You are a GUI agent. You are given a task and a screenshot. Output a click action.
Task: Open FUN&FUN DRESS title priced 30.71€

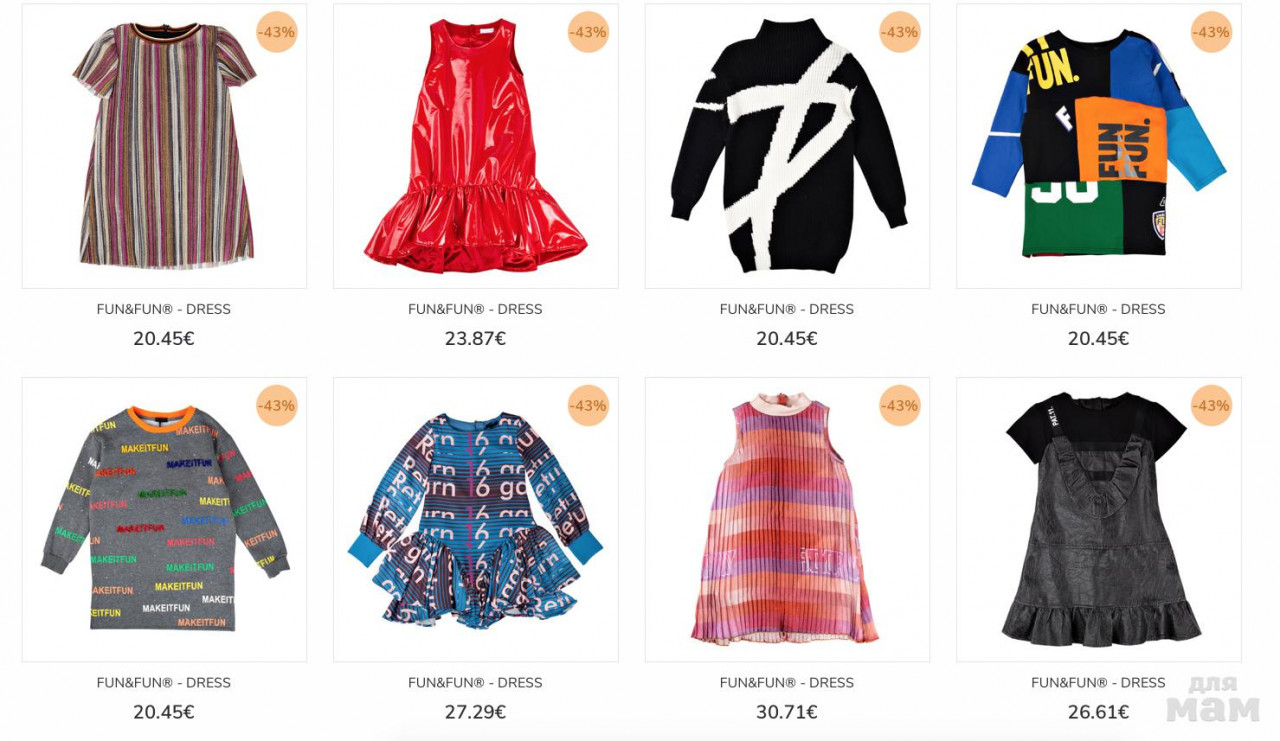787,683
